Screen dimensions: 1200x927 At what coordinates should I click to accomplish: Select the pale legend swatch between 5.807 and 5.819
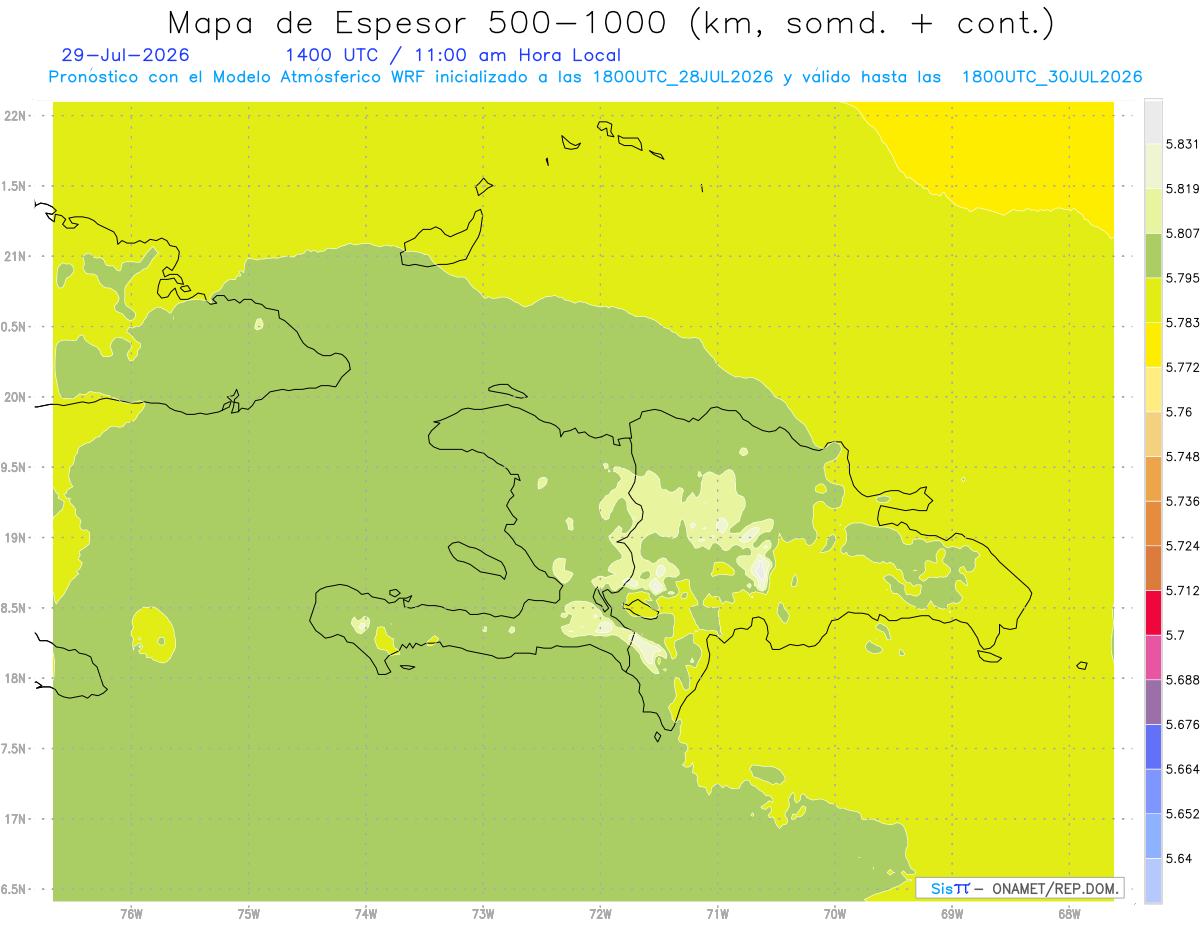[1153, 211]
